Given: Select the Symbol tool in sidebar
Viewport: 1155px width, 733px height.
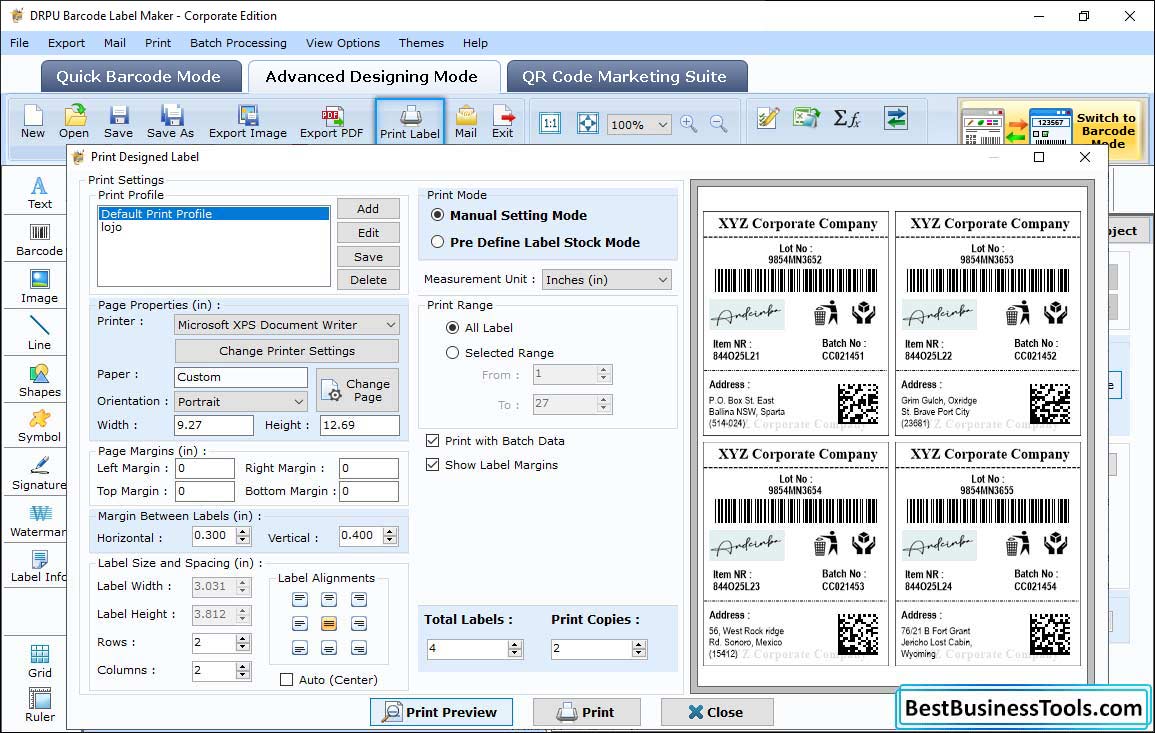Looking at the screenshot, I should (x=39, y=427).
